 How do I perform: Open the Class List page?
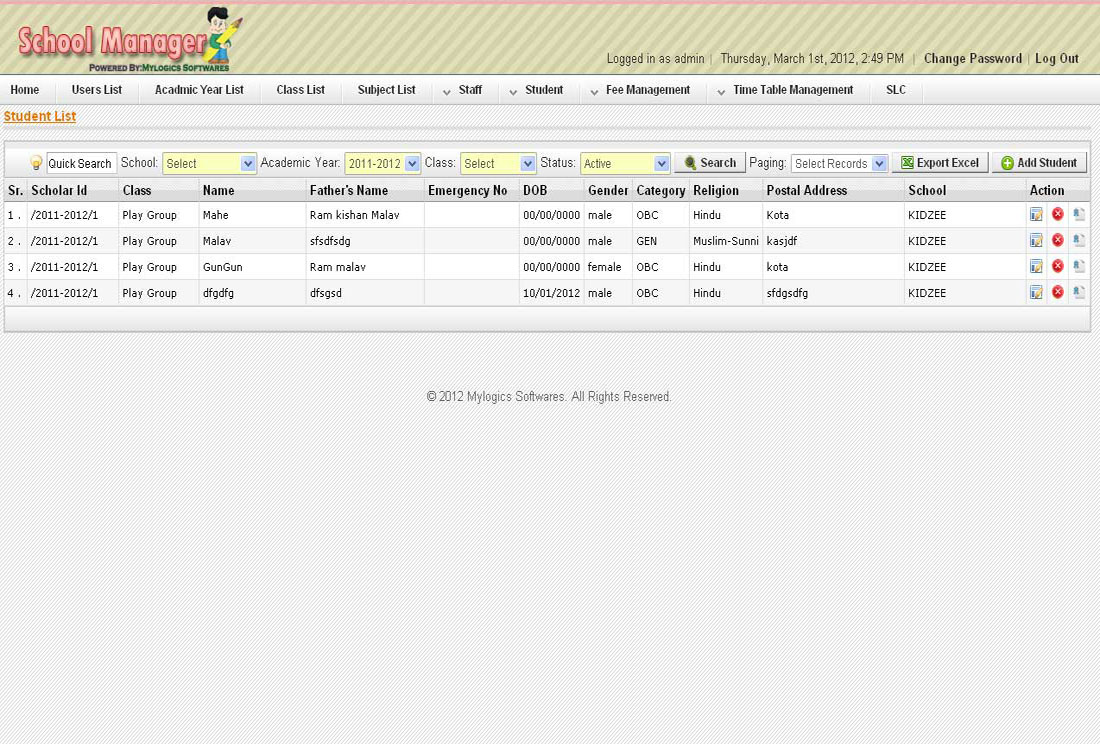(300, 90)
